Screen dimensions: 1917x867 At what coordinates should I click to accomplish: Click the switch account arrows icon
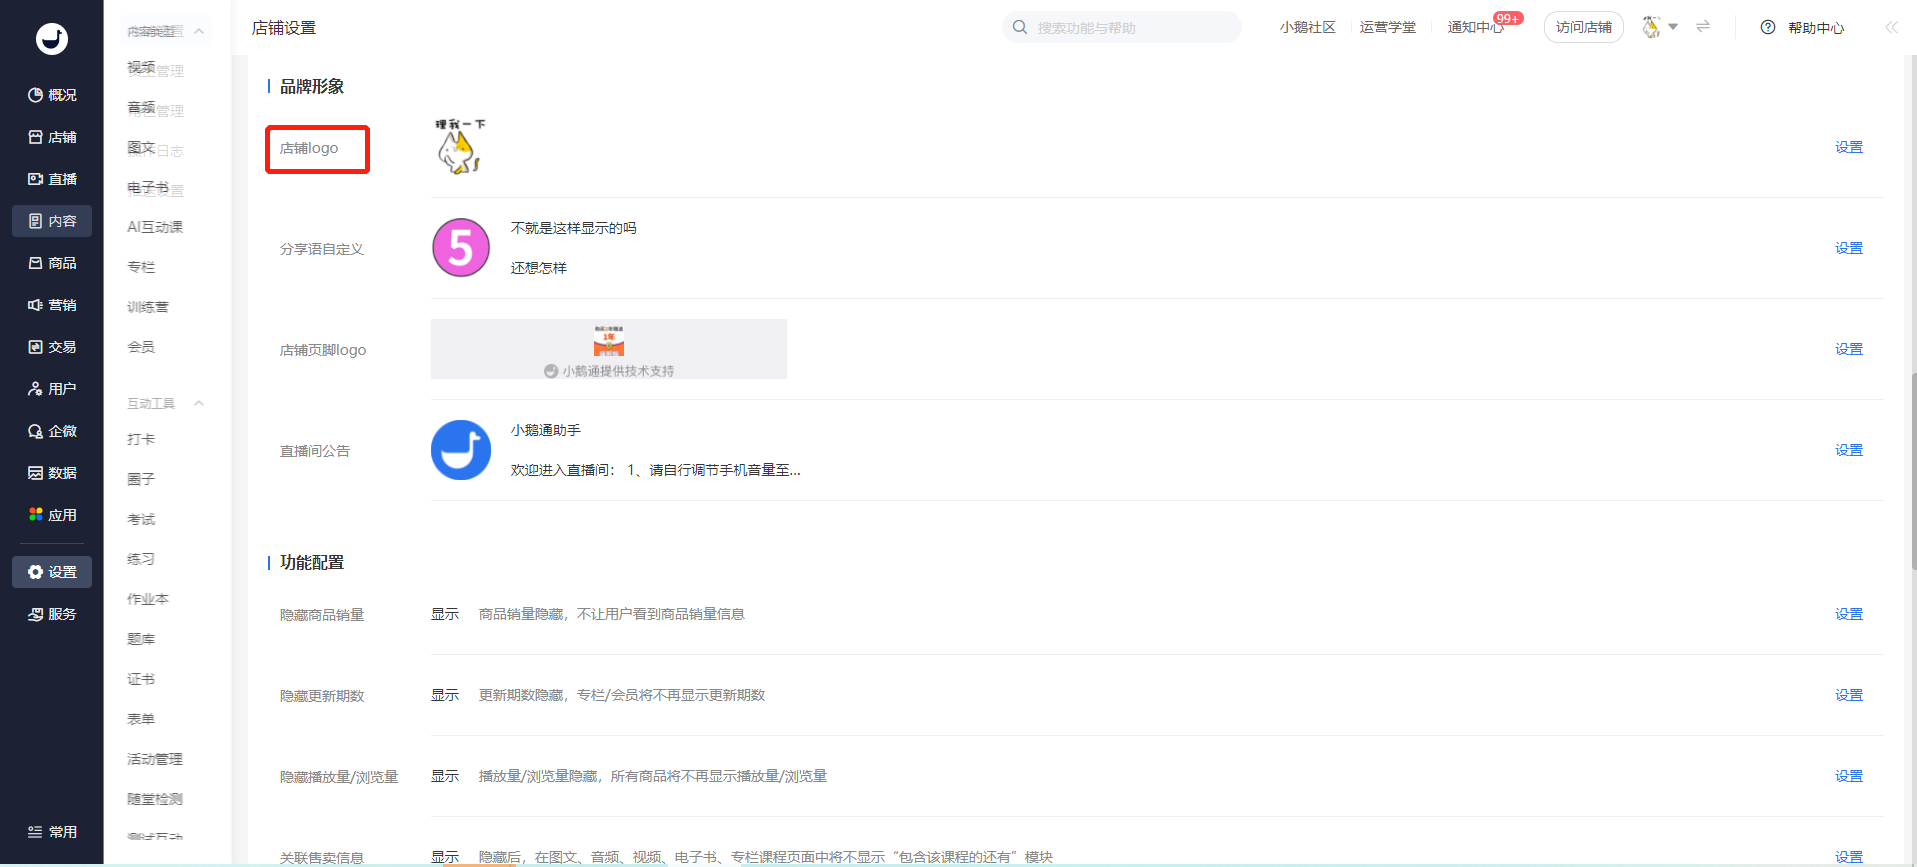1703,27
